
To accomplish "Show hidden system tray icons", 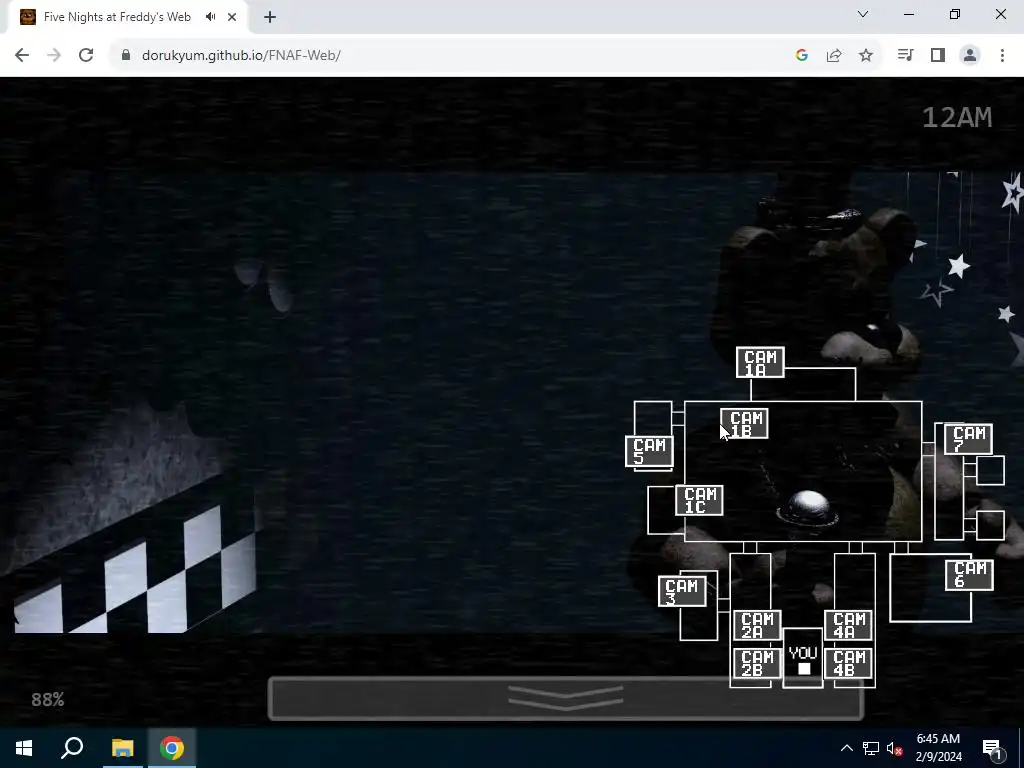I will [x=846, y=748].
